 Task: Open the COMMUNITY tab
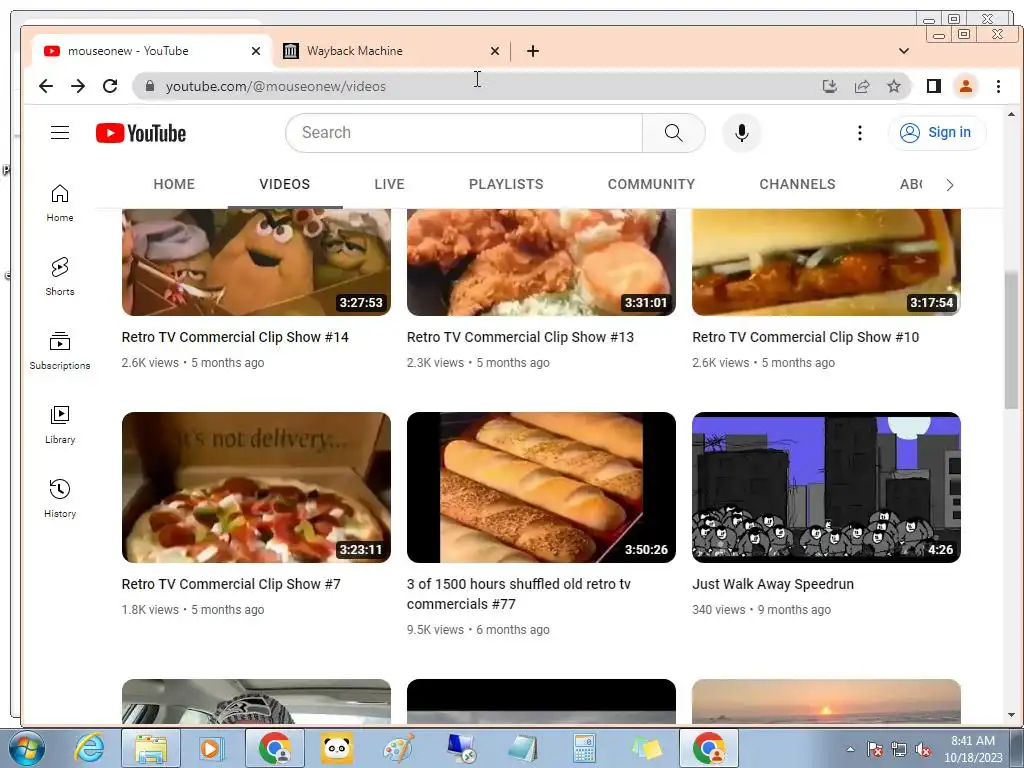(651, 184)
